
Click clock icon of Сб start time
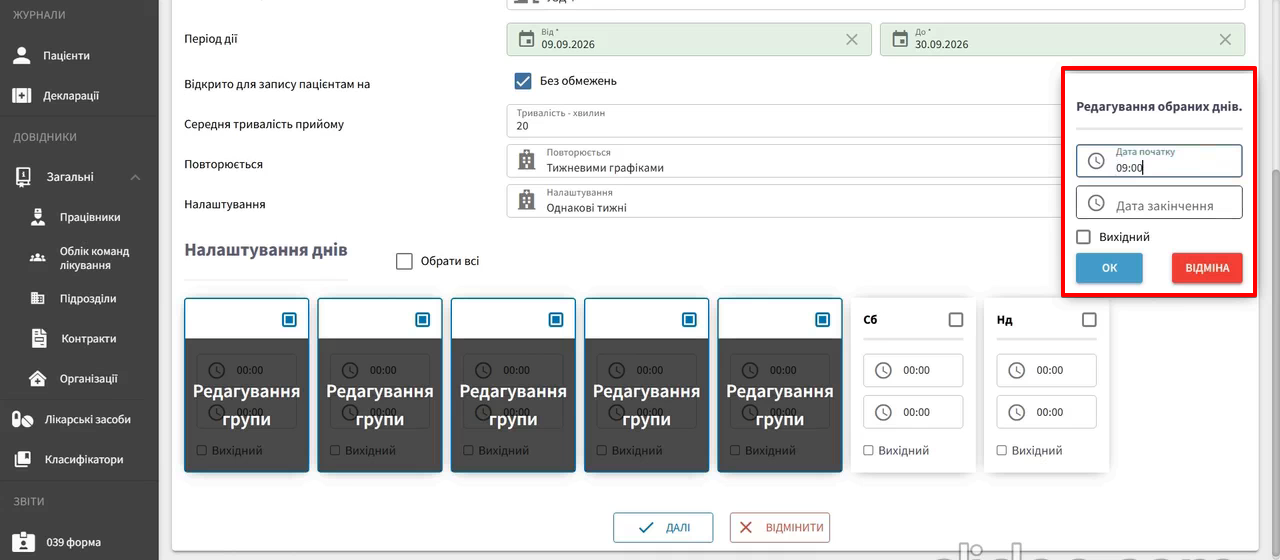coord(883,370)
